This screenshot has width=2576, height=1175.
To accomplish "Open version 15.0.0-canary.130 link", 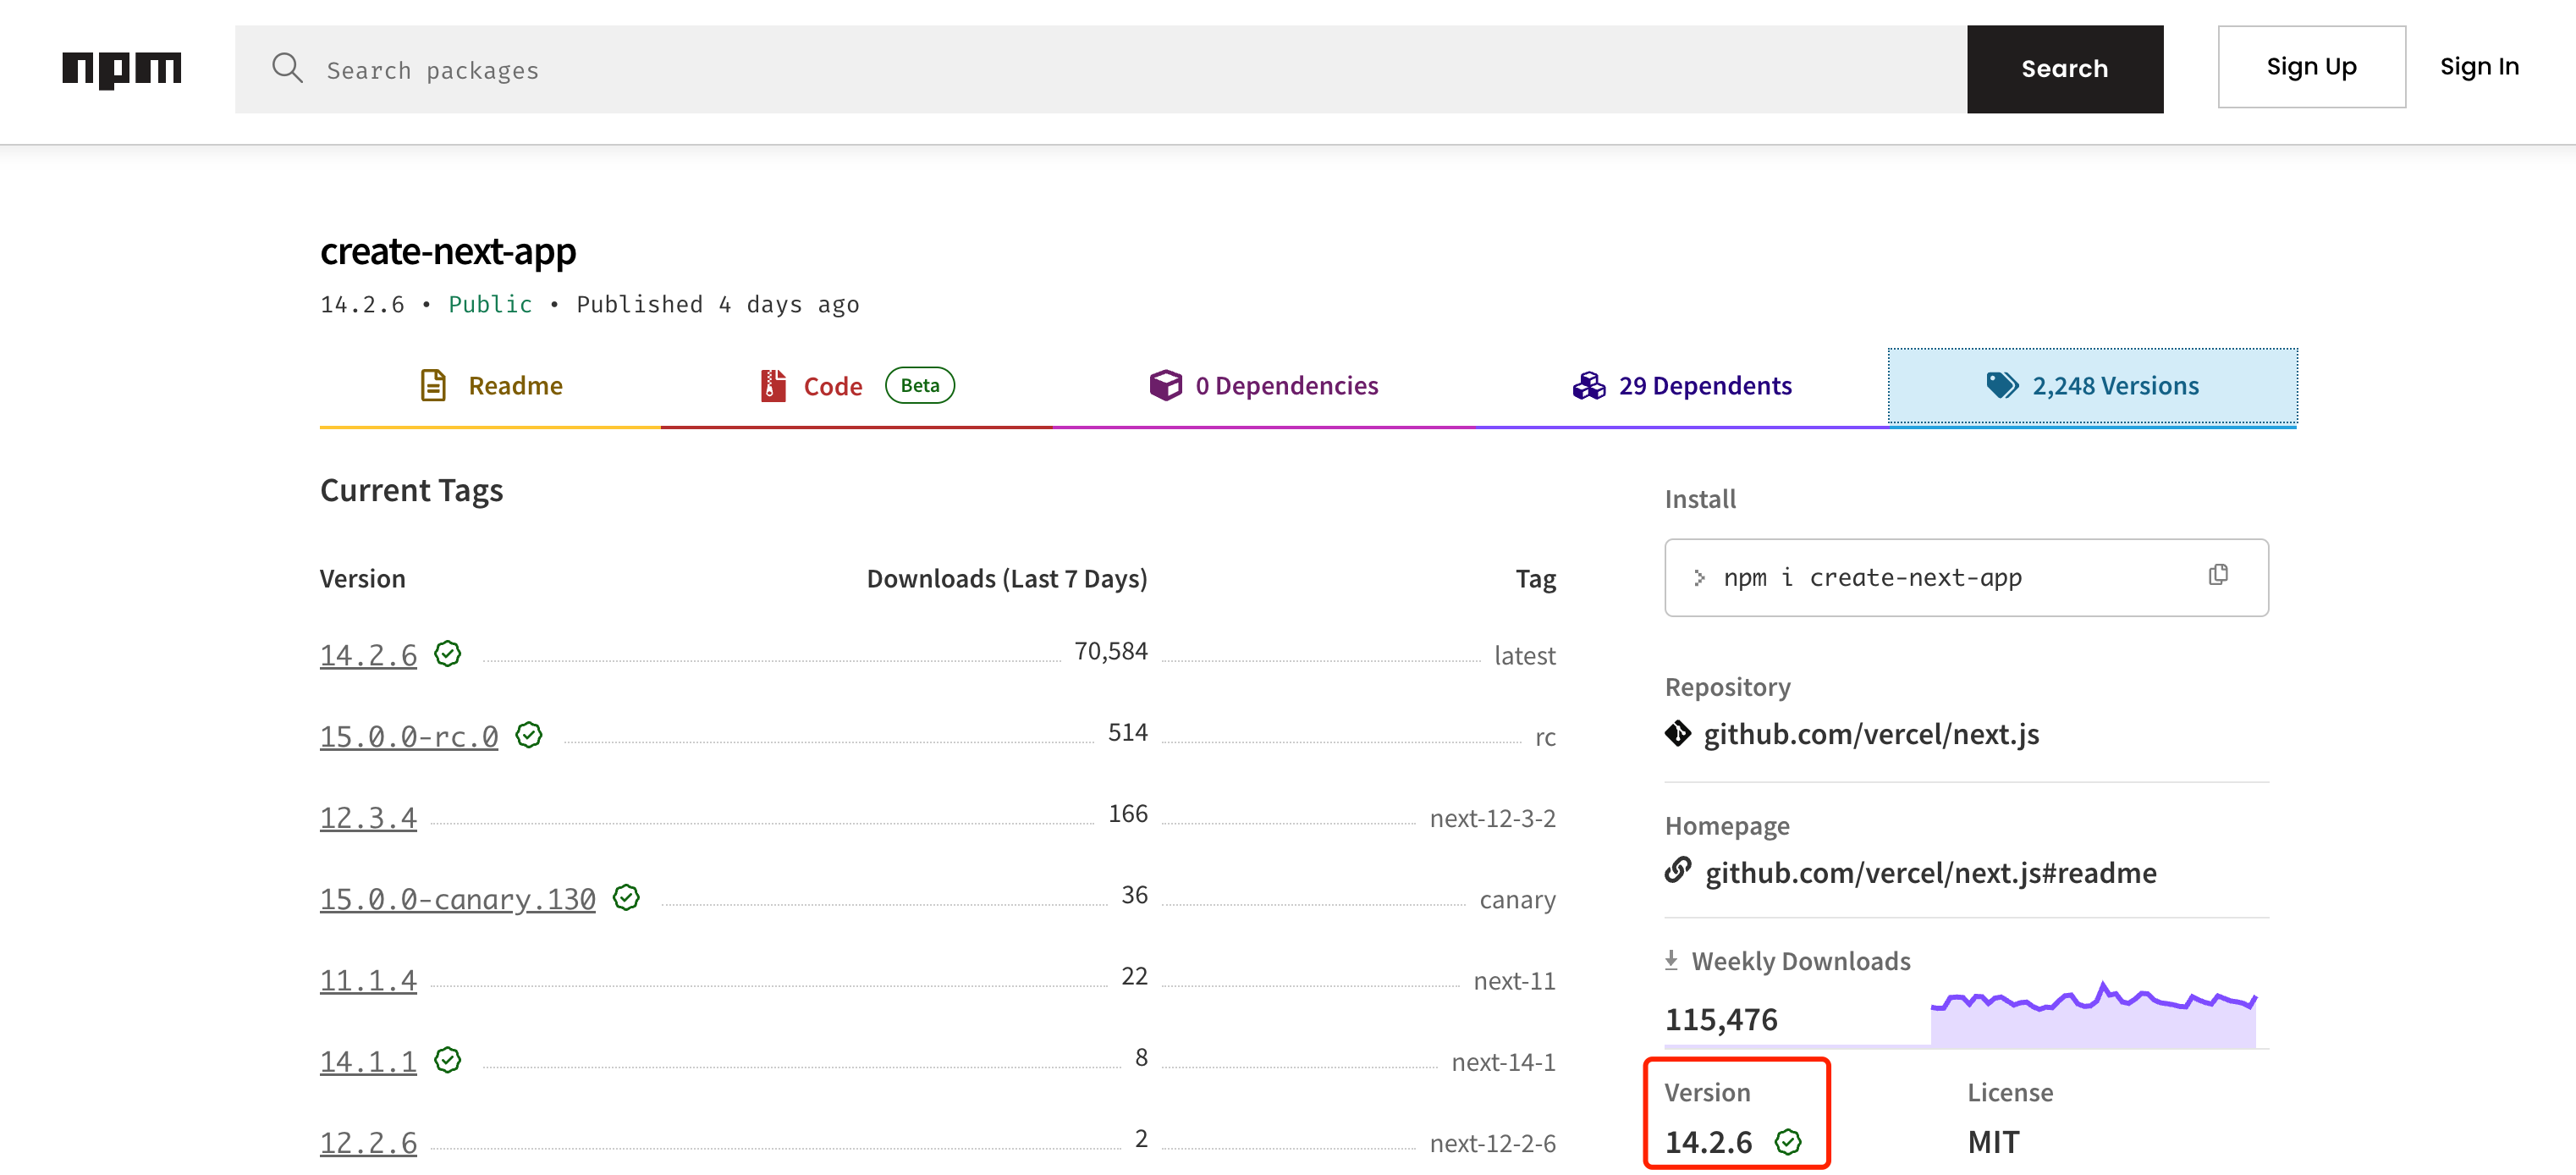I will coord(457,899).
